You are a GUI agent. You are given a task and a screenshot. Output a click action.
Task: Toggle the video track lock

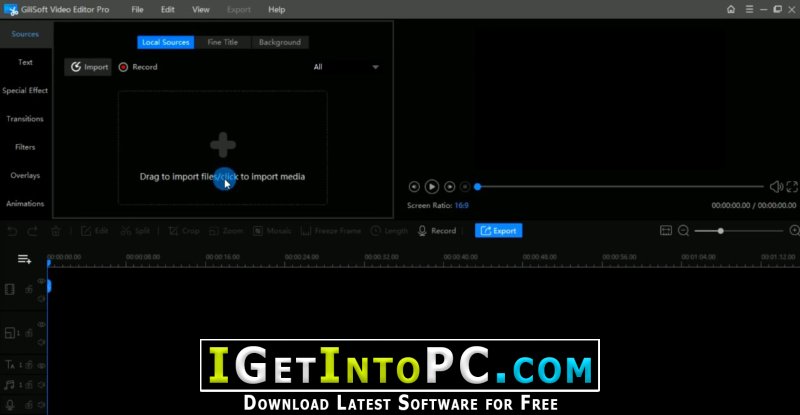[29, 289]
